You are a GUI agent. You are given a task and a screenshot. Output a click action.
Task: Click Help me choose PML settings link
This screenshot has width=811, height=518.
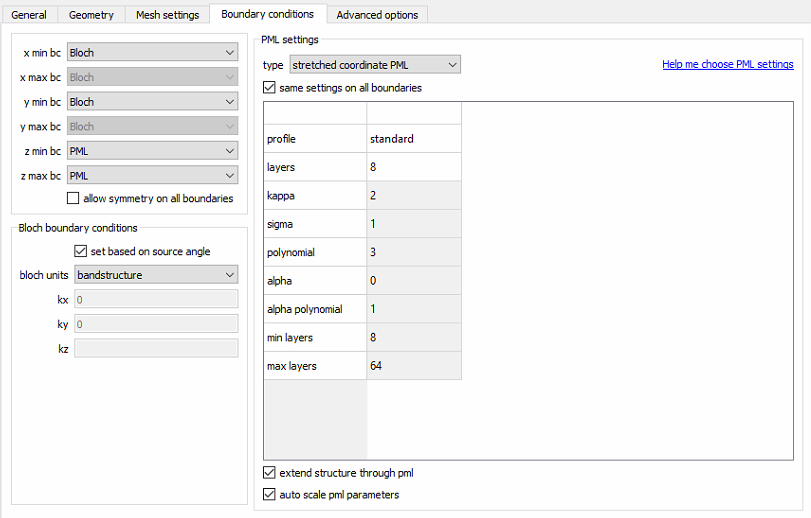tap(727, 65)
